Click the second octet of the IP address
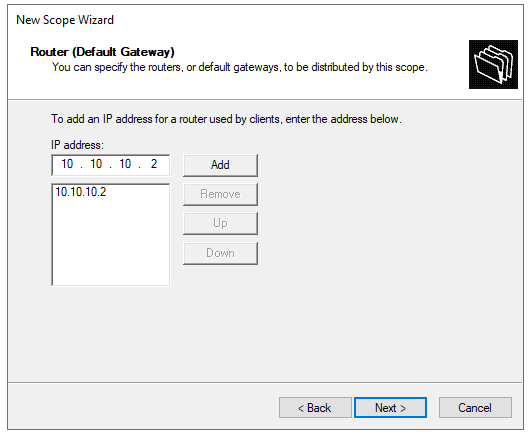 pyautogui.click(x=96, y=164)
